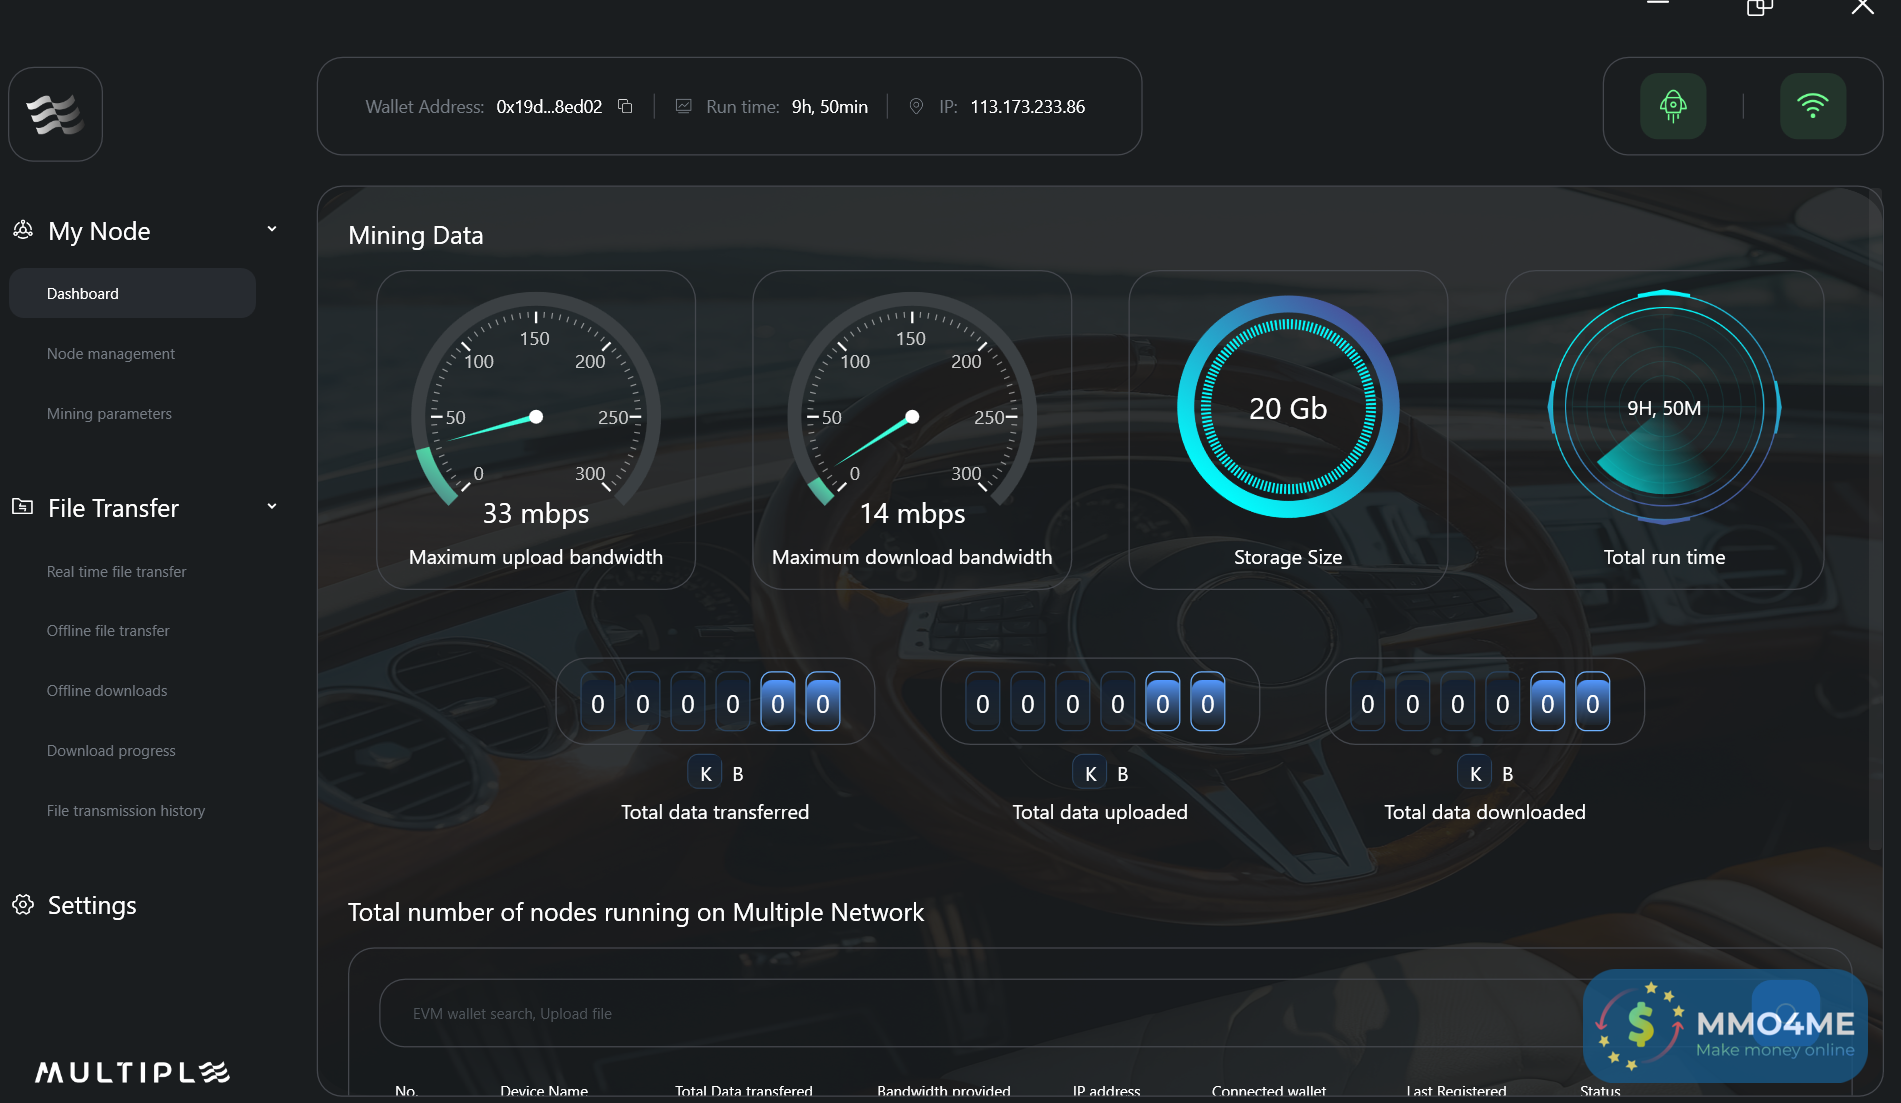Click the 33 mbps upload value

(536, 513)
